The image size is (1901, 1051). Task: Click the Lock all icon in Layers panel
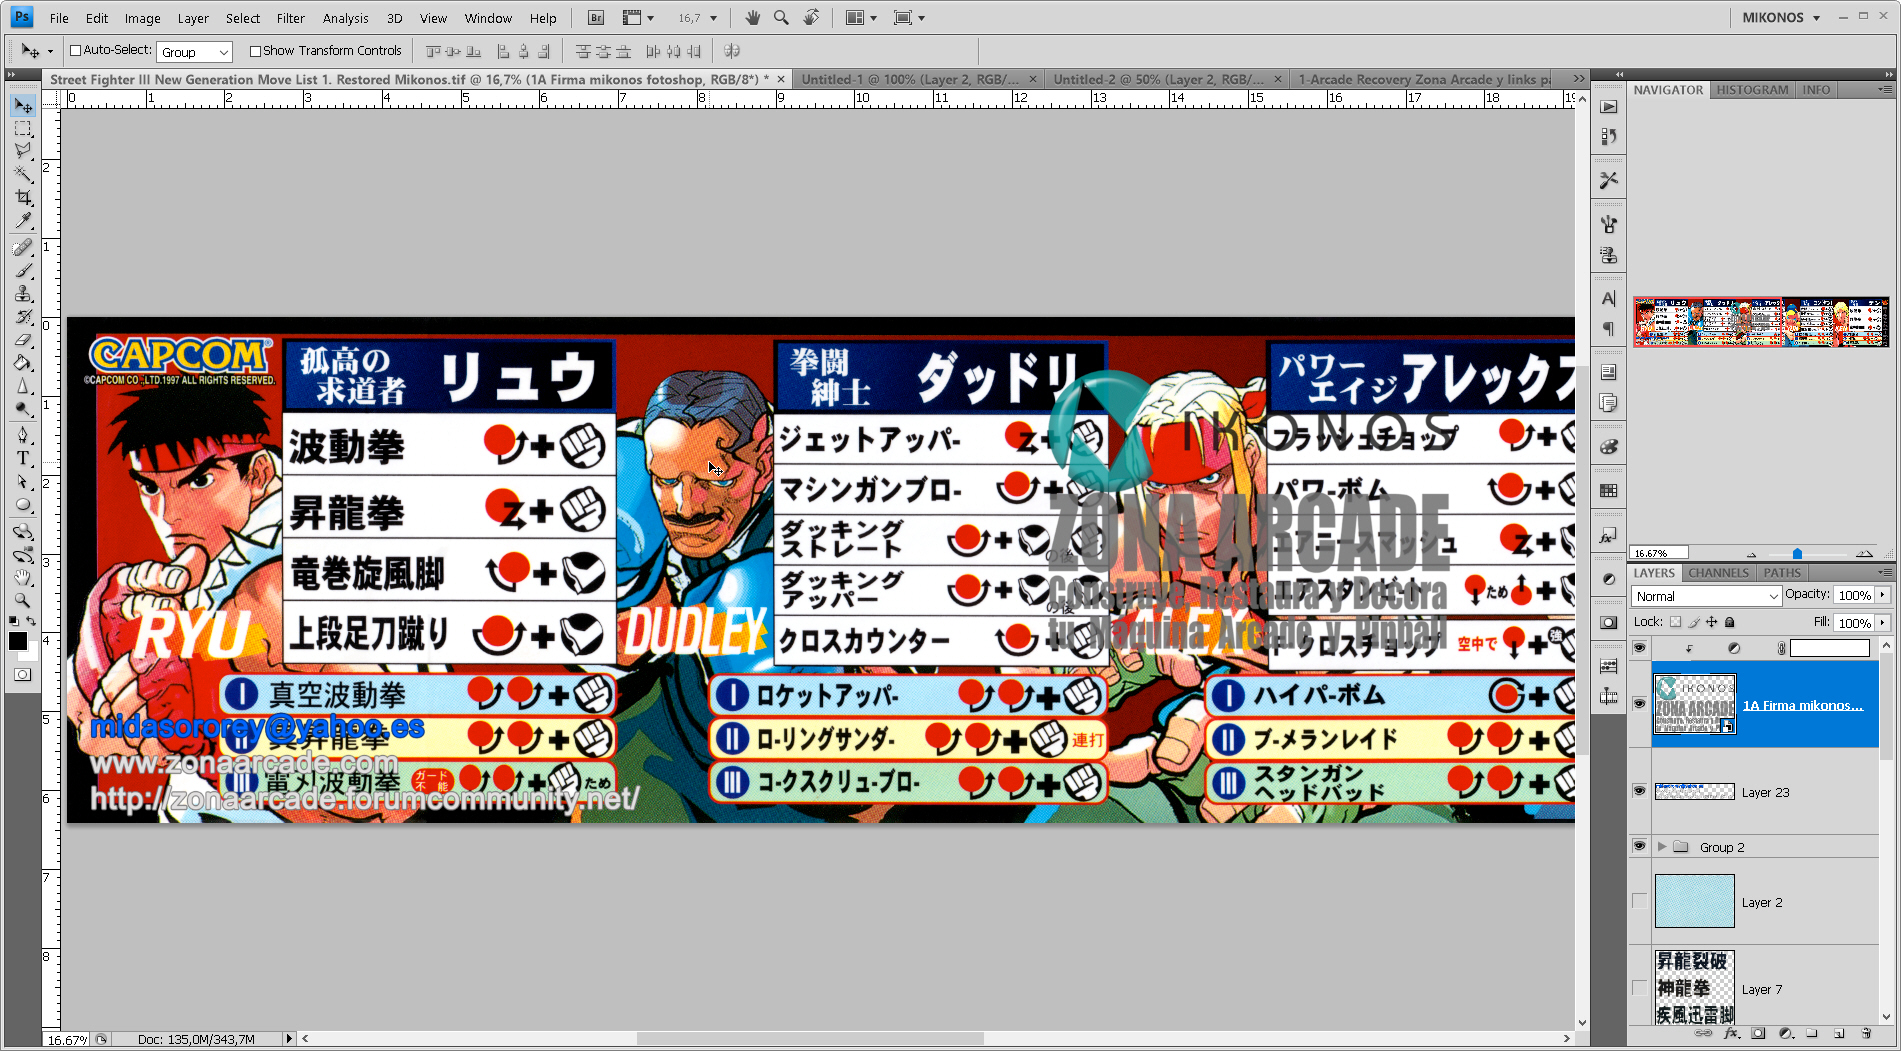(1730, 622)
